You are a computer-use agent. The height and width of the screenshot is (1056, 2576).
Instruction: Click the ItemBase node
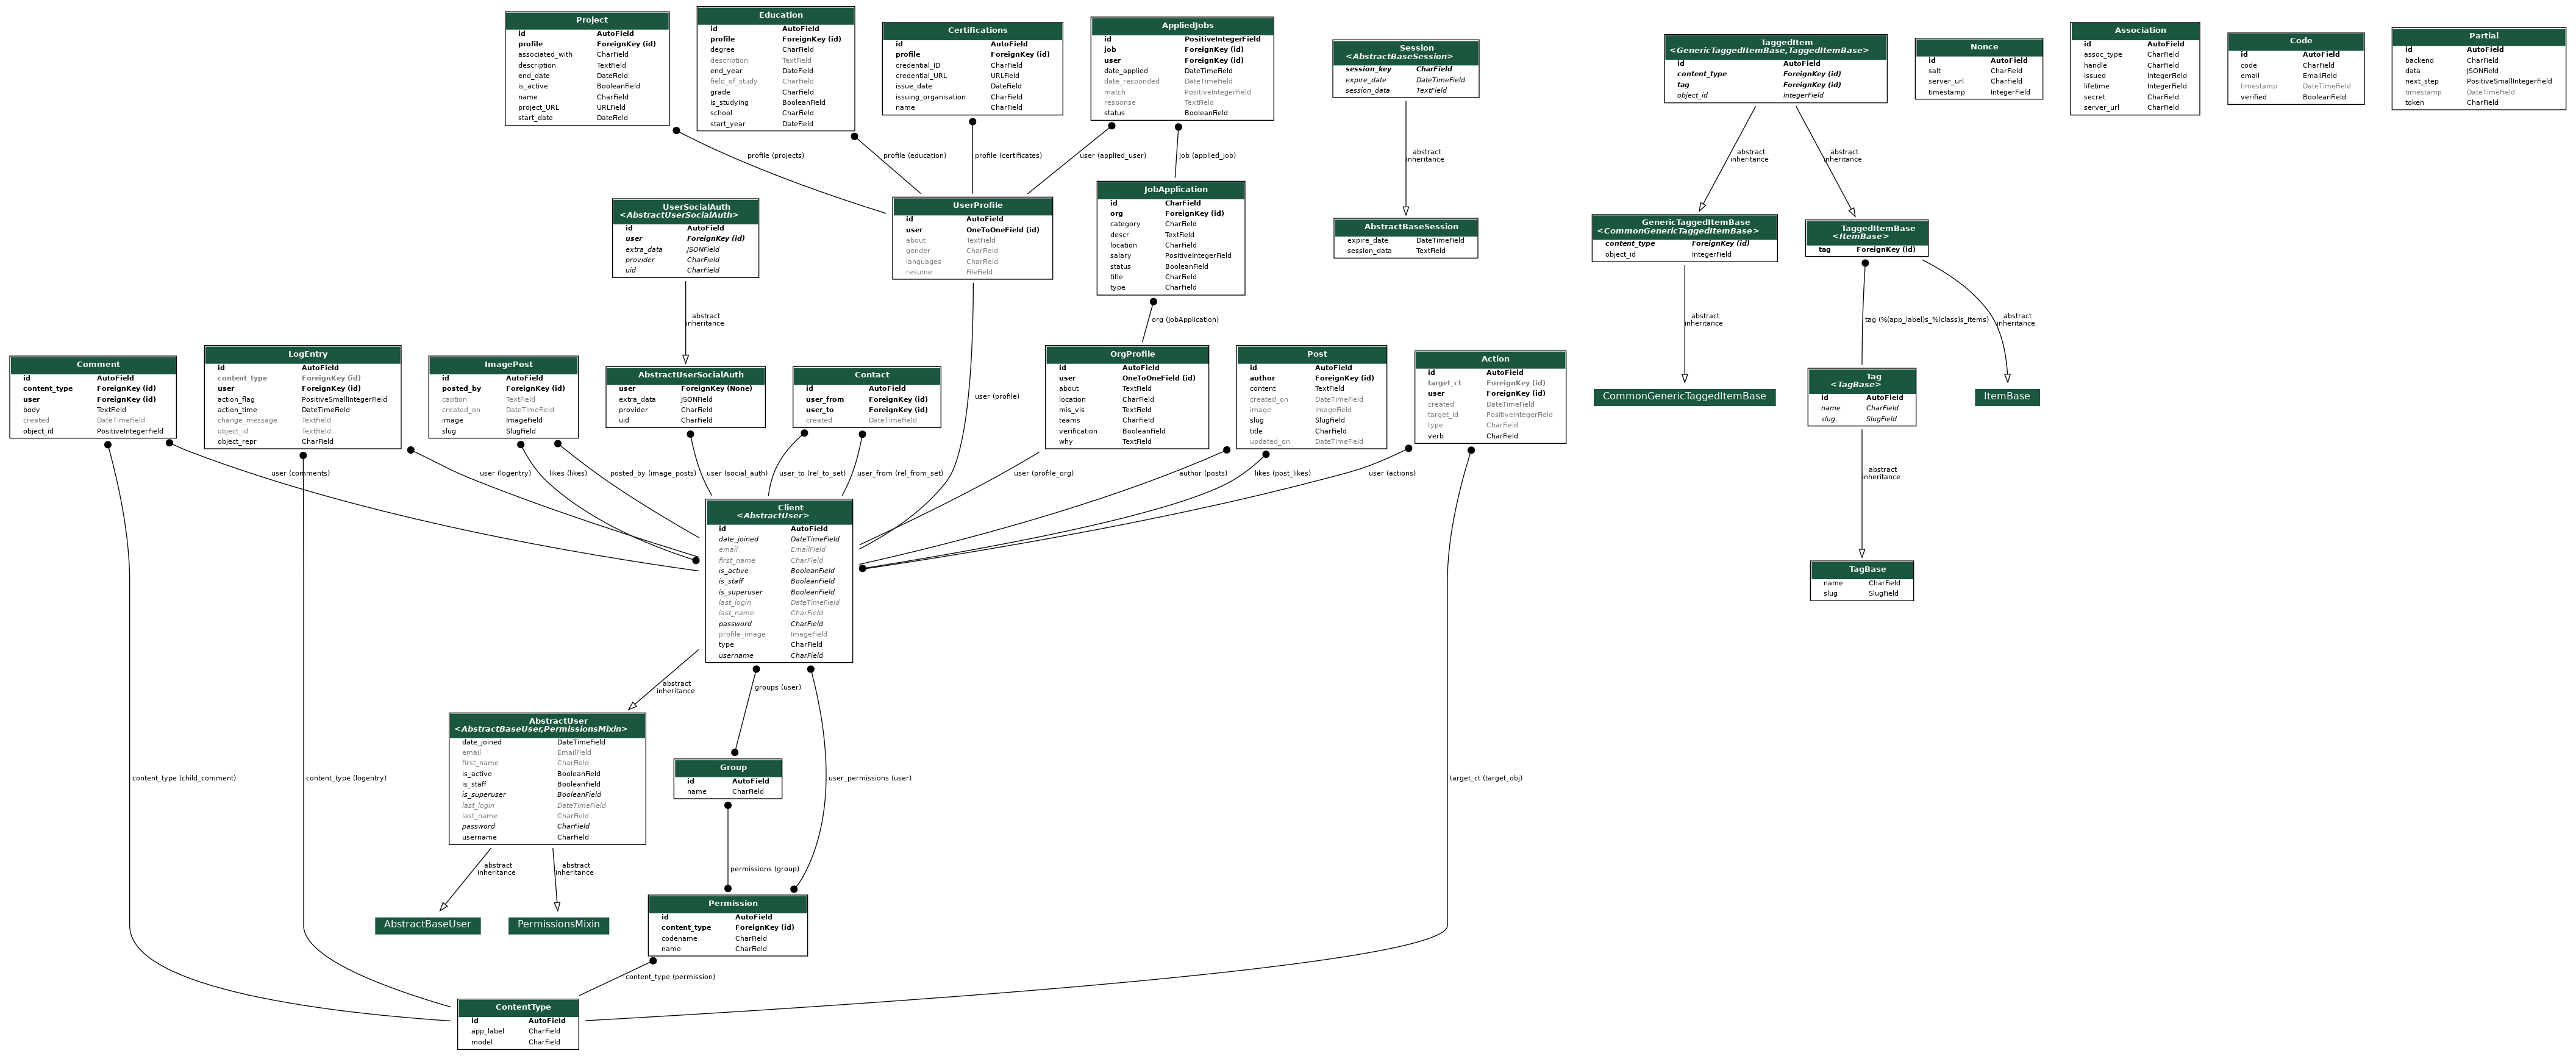click(2007, 397)
